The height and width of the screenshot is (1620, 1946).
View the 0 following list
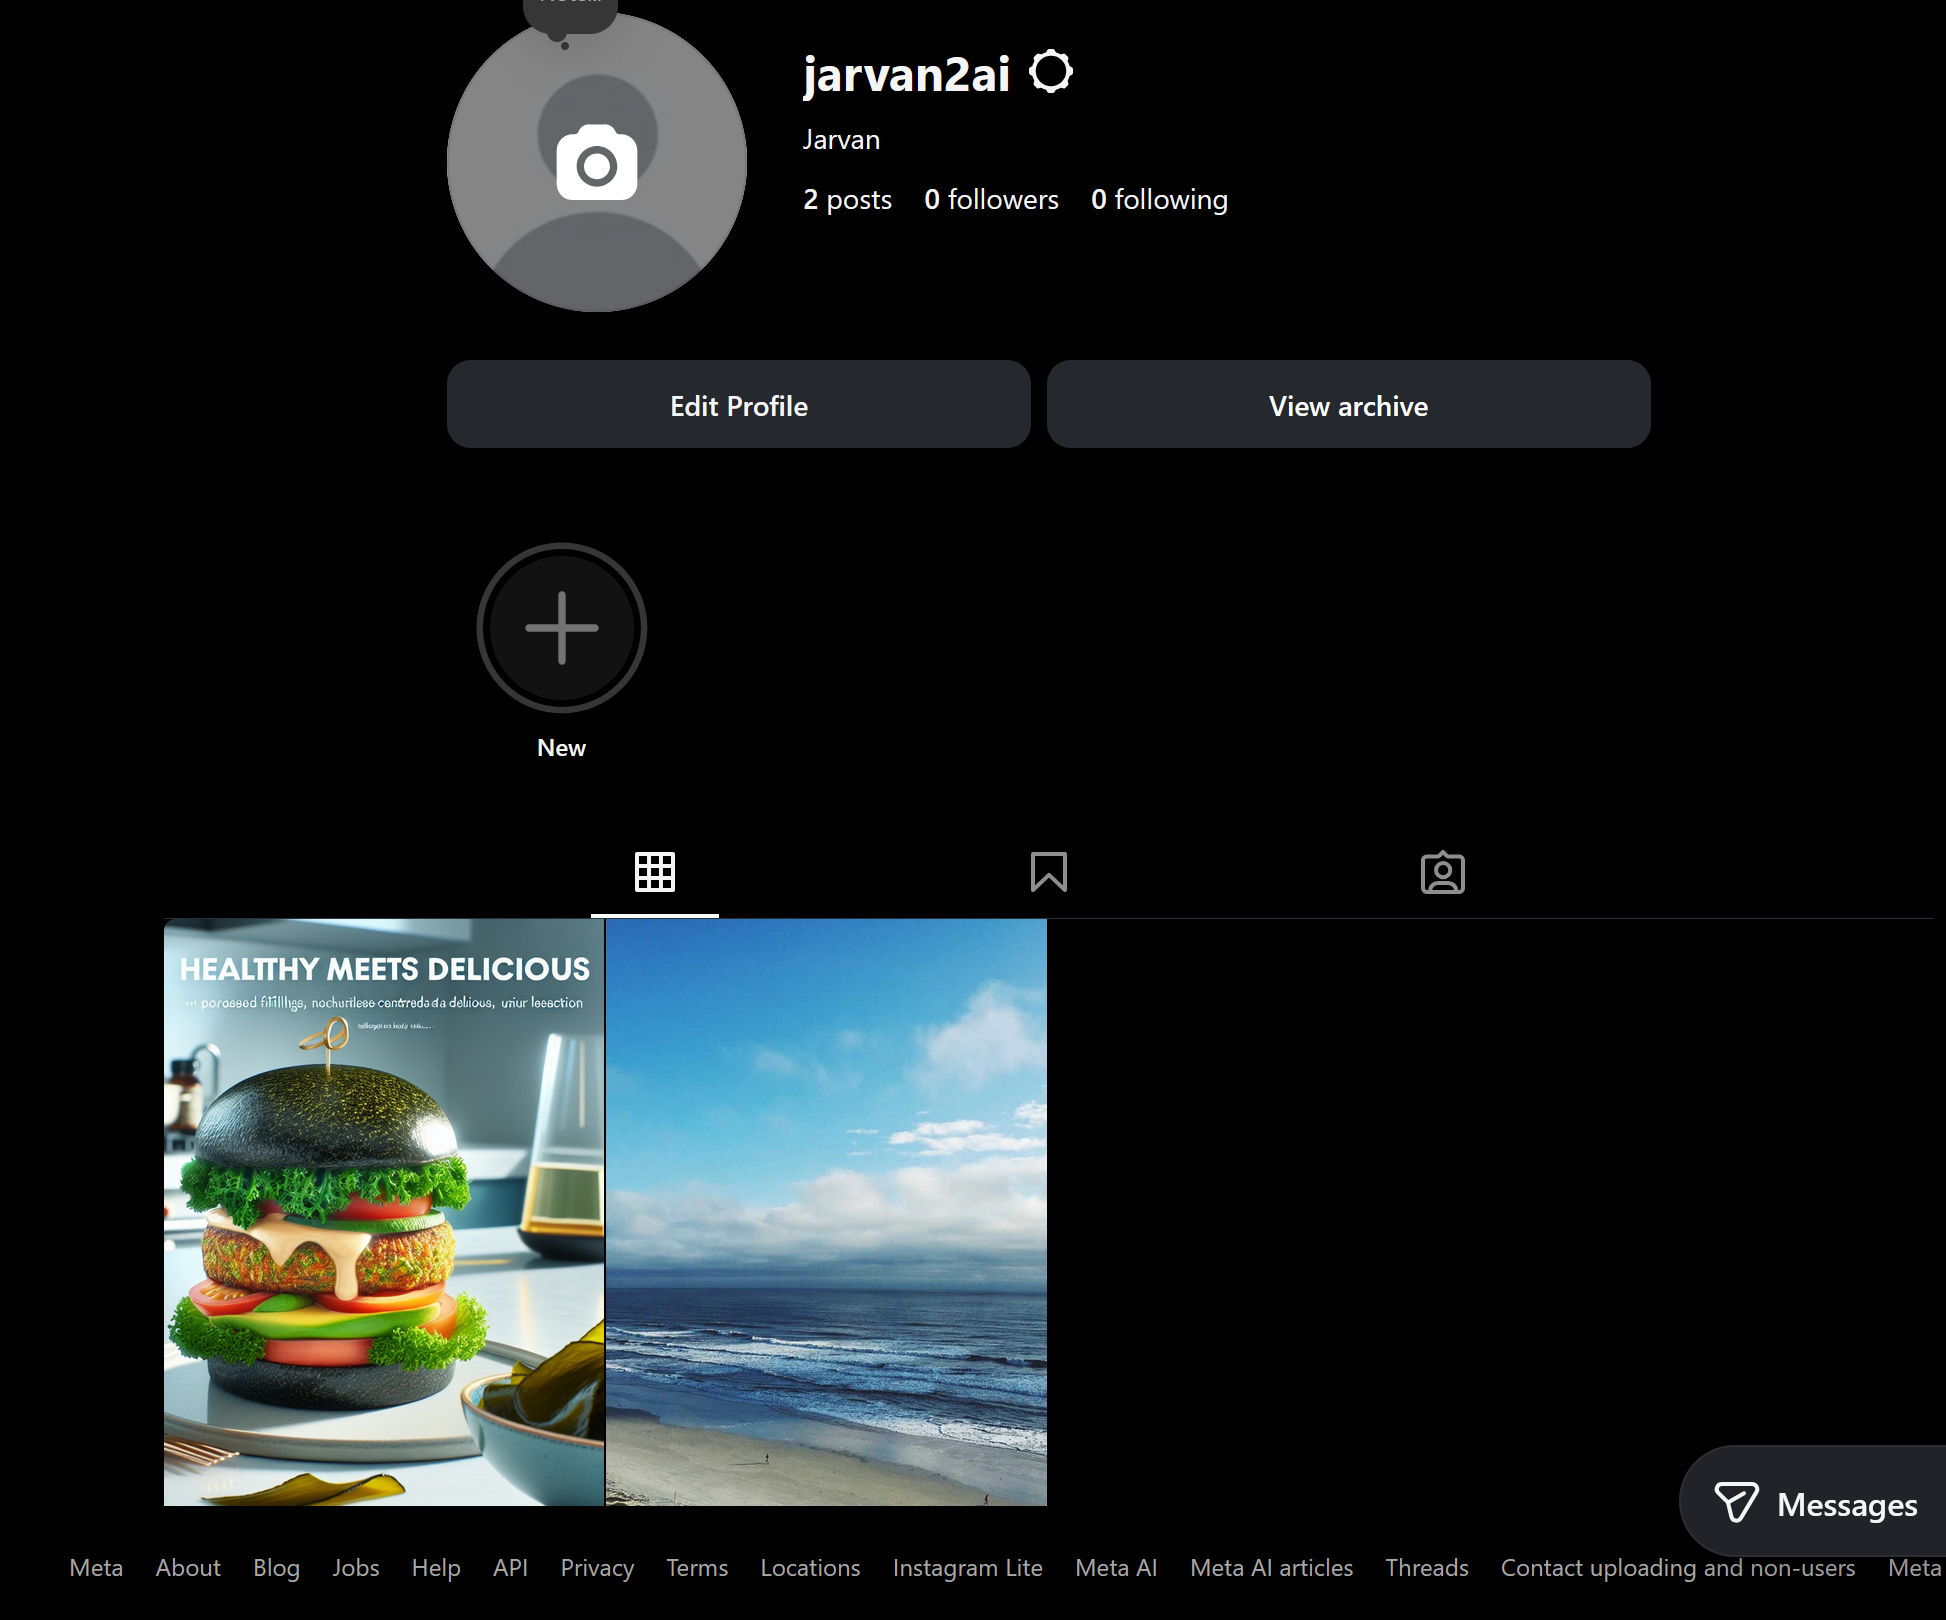click(1159, 200)
